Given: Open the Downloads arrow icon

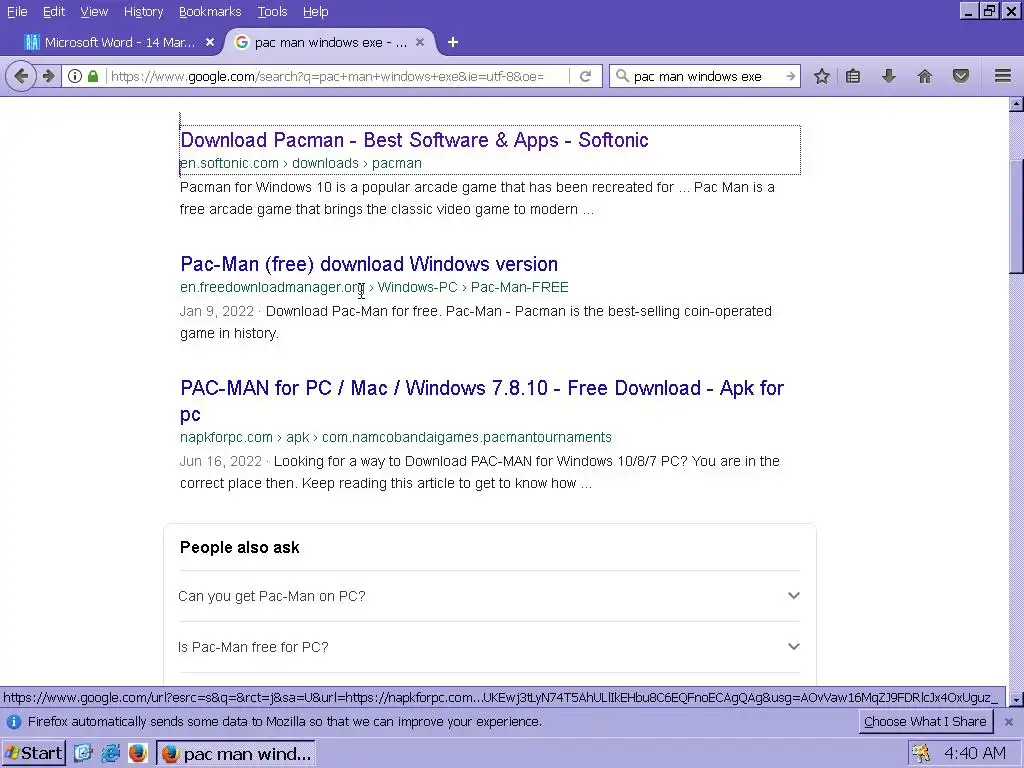Looking at the screenshot, I should click(888, 76).
